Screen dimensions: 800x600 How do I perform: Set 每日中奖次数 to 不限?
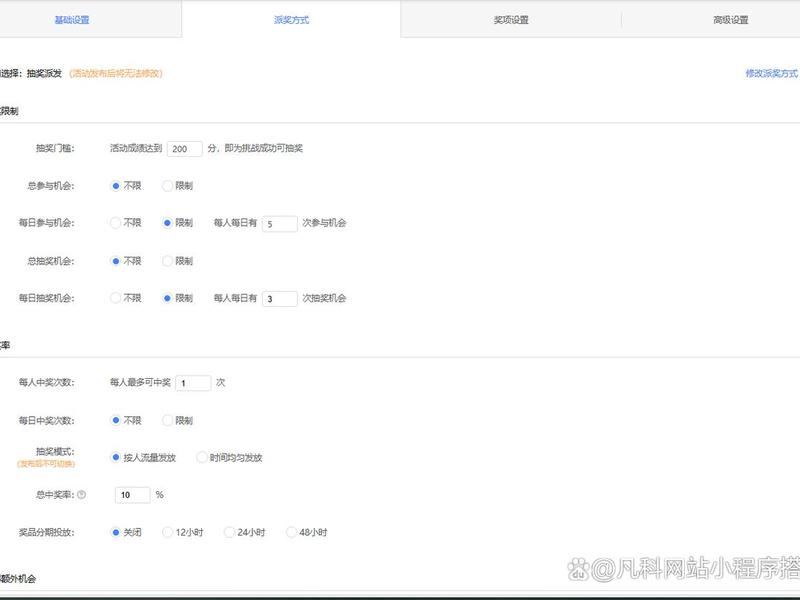[x=116, y=420]
